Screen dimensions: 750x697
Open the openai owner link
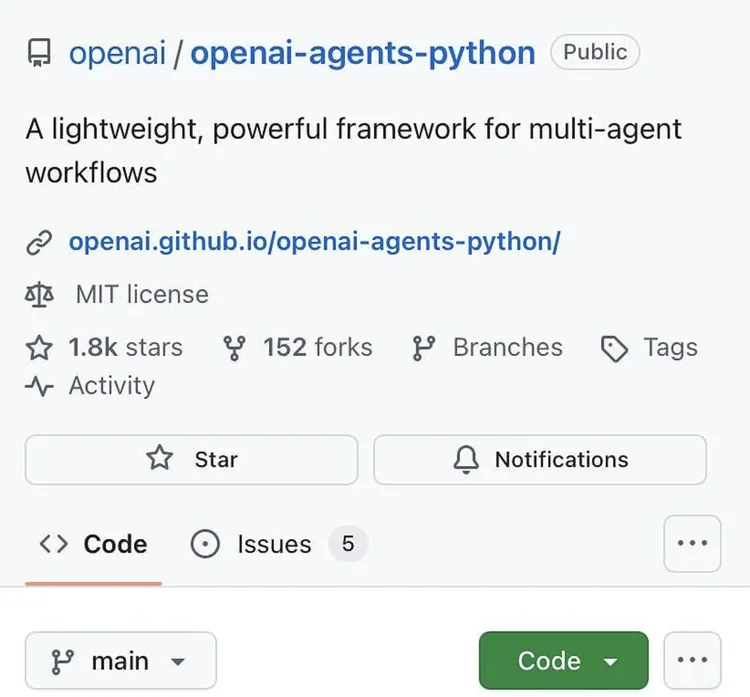pos(117,53)
